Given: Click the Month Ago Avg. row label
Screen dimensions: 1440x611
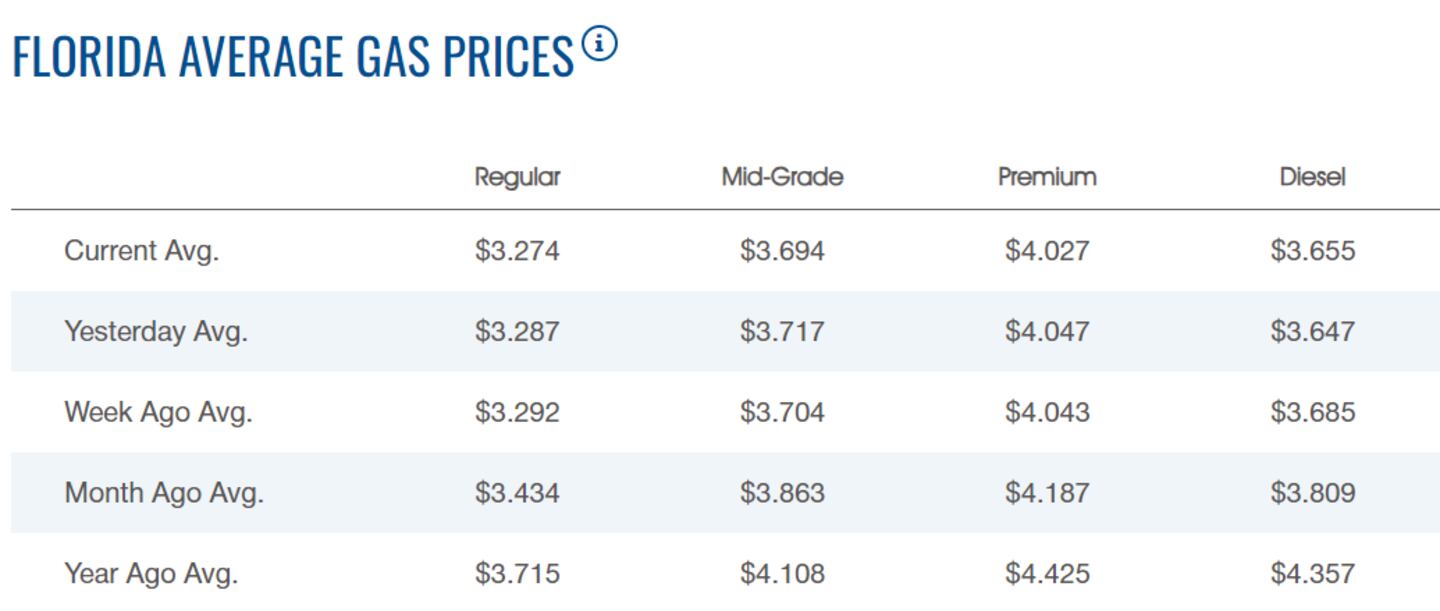Looking at the screenshot, I should tap(164, 493).
